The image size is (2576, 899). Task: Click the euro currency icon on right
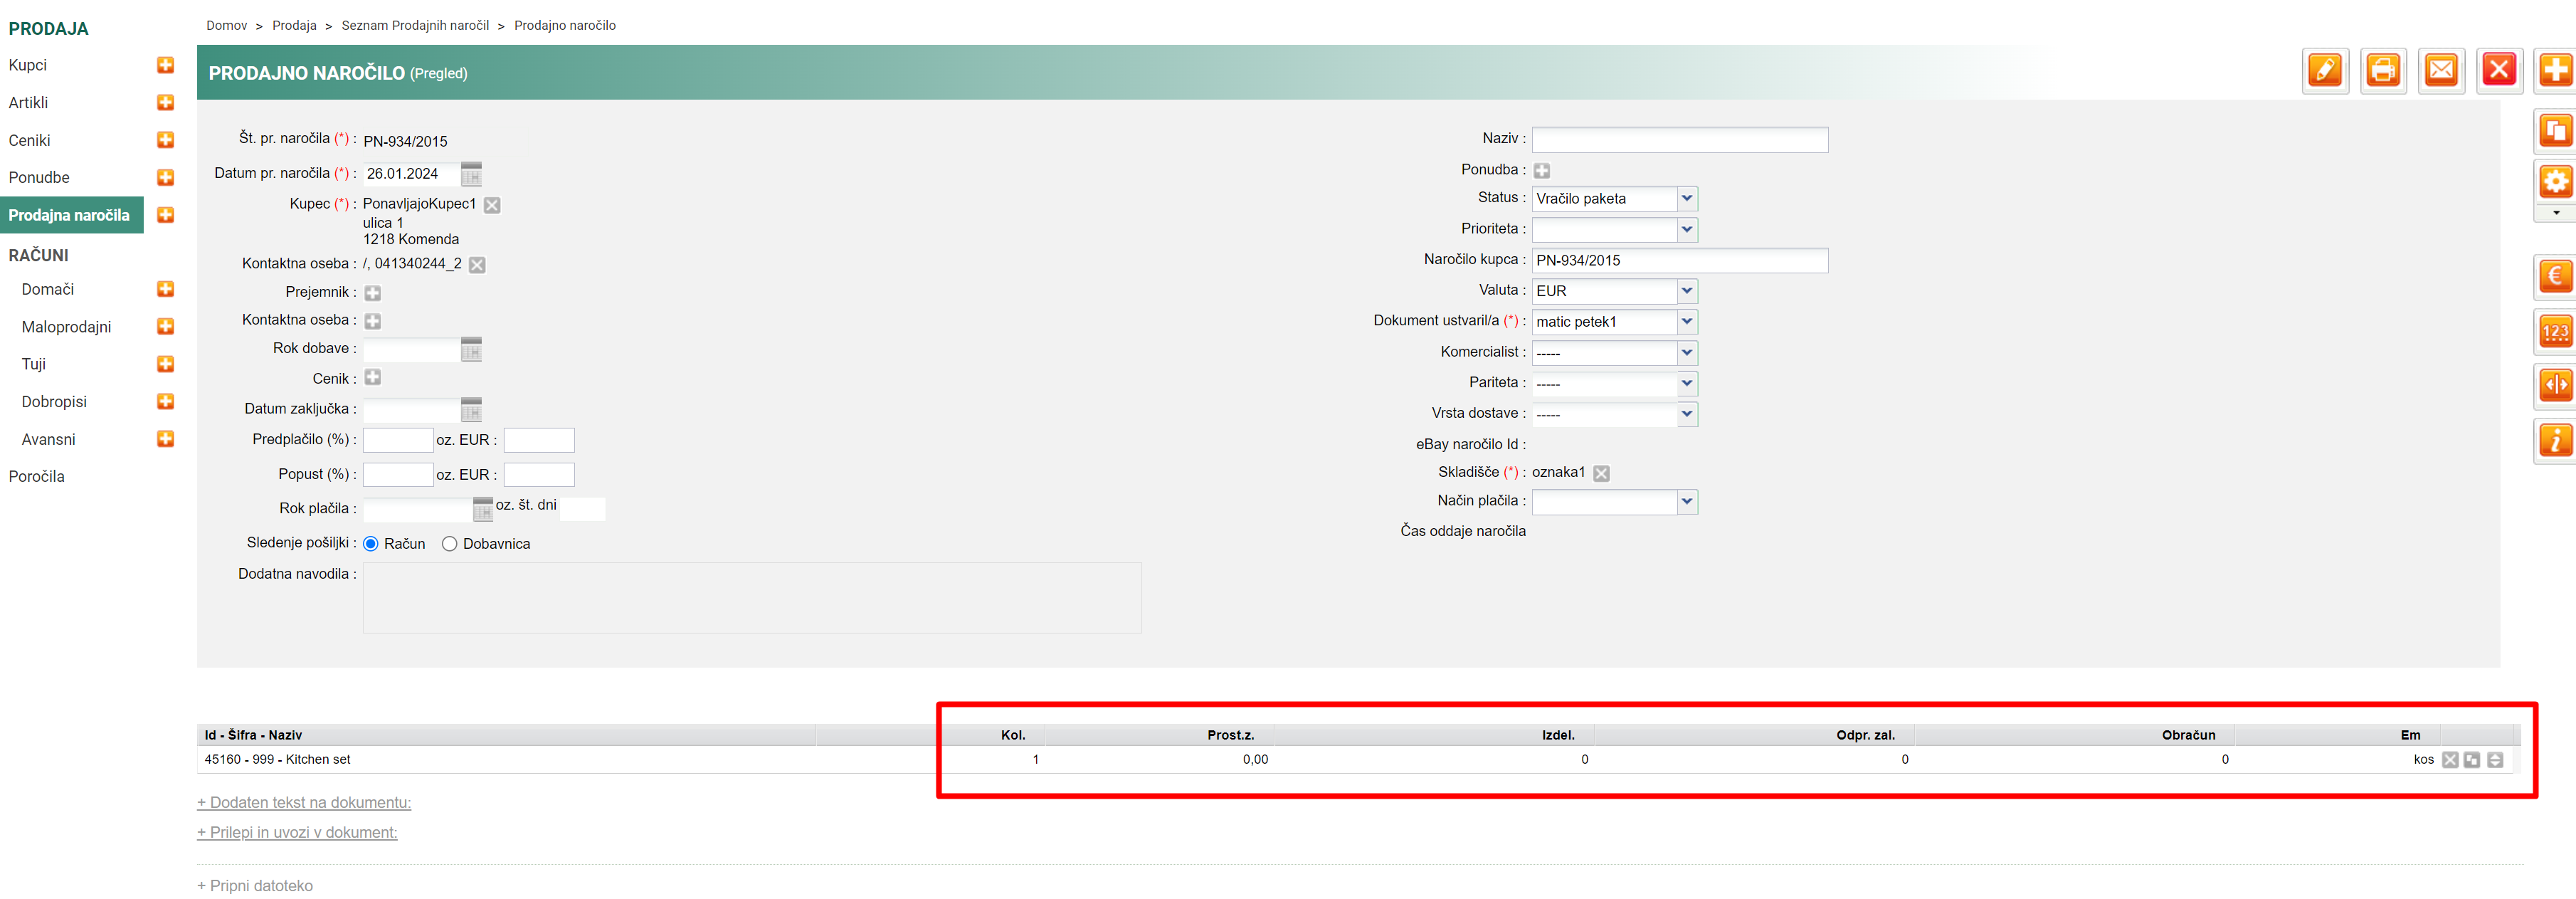[x=2555, y=277]
